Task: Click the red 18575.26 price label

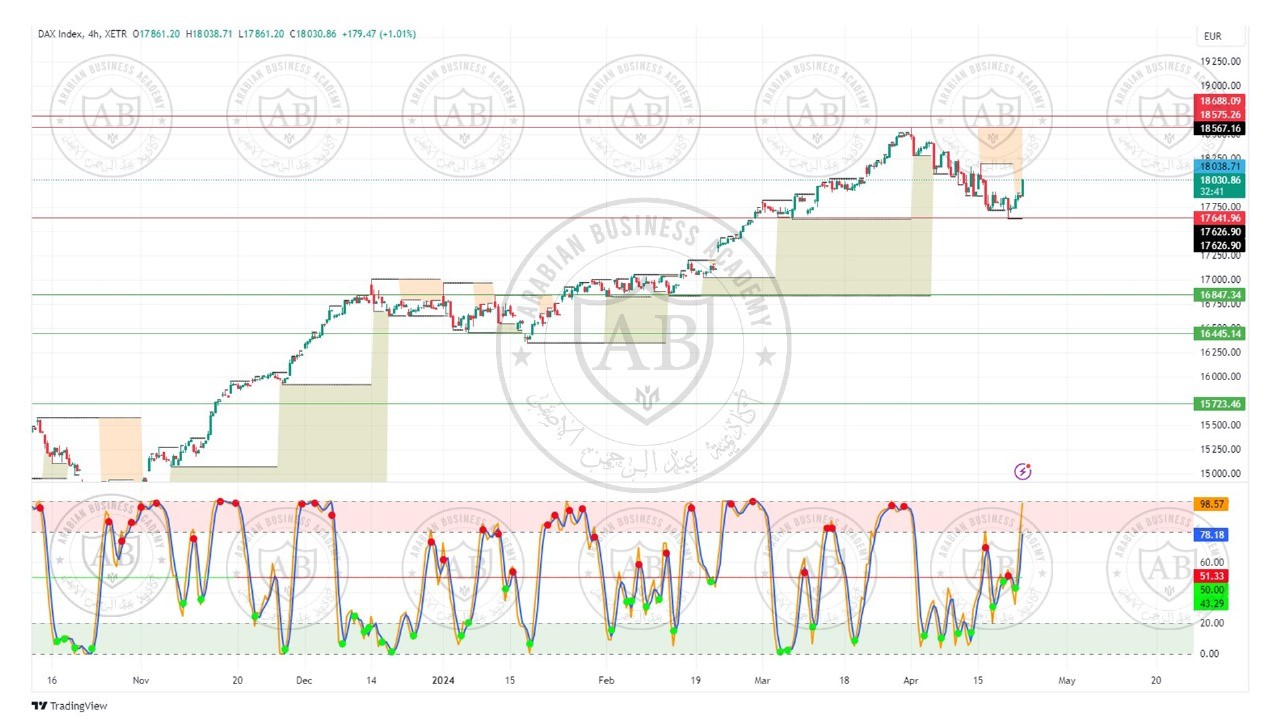Action: [1220, 115]
